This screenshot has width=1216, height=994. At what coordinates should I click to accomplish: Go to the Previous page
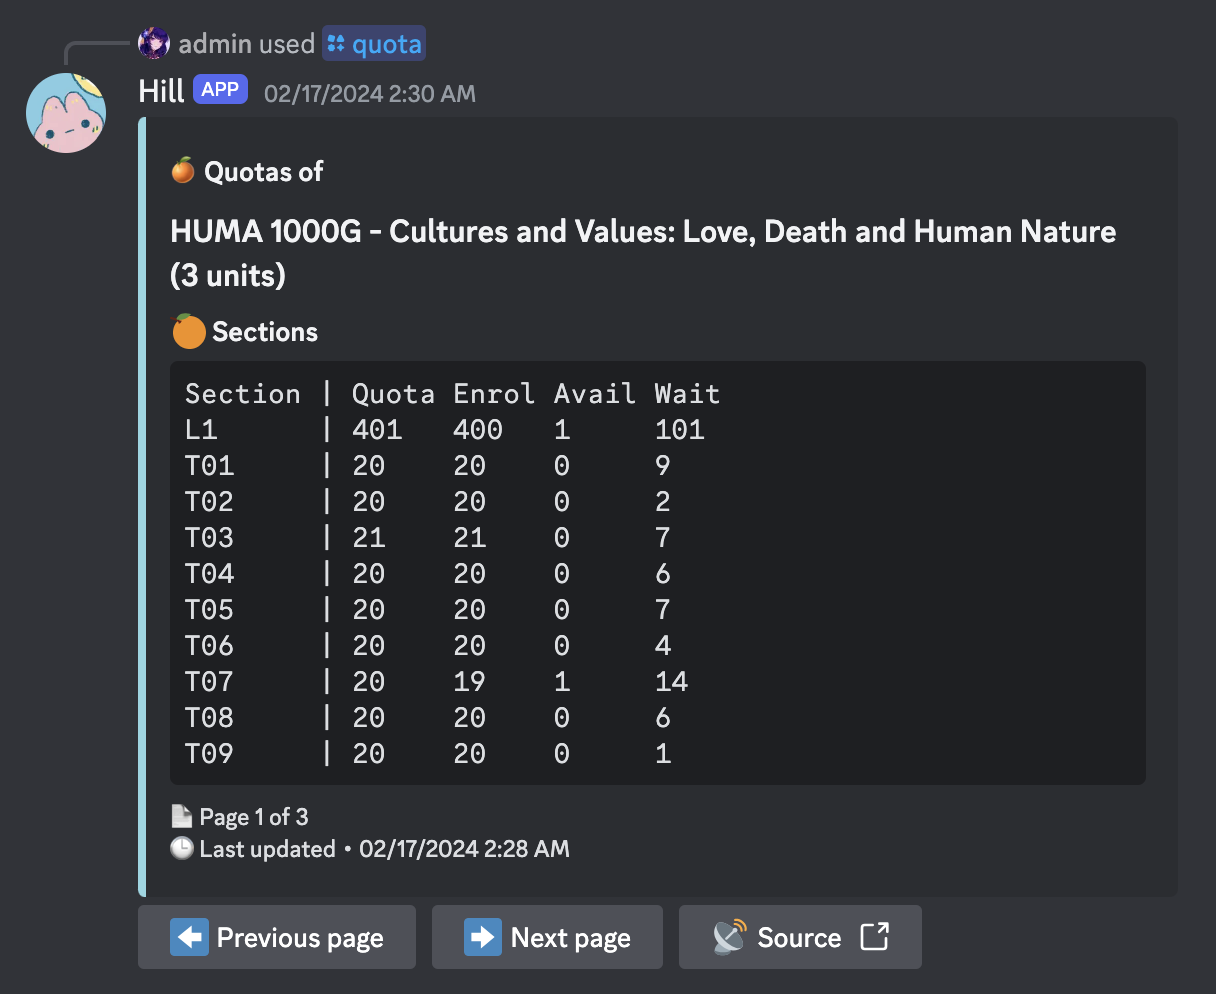click(277, 937)
